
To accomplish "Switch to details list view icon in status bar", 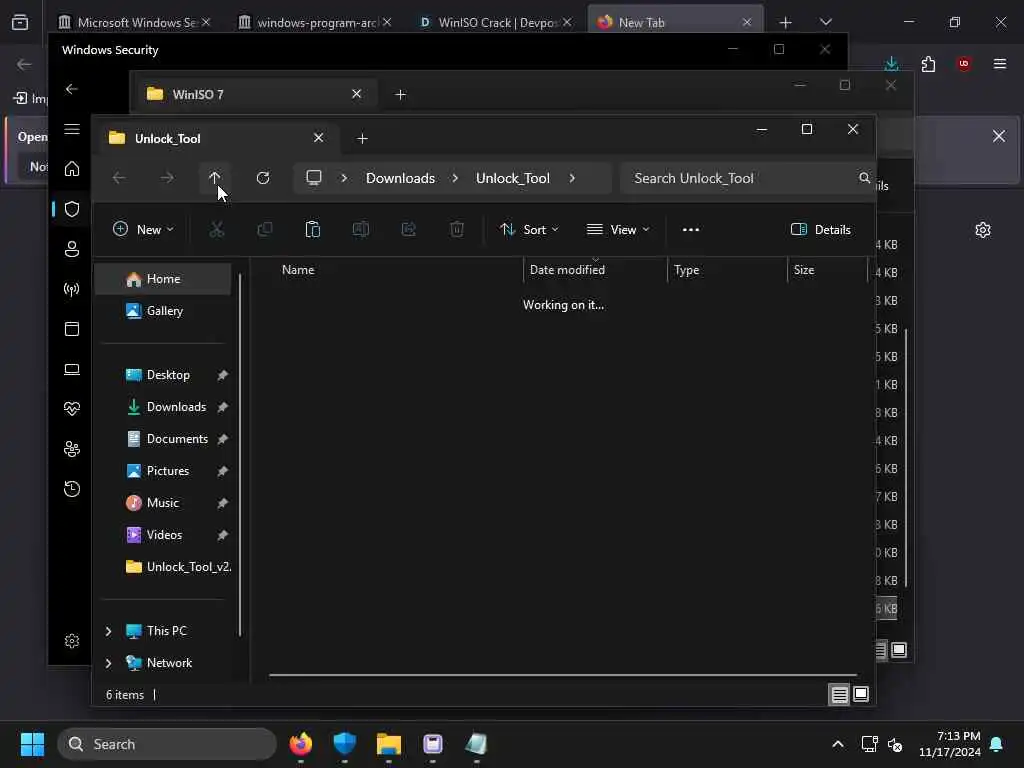I will tap(839, 694).
